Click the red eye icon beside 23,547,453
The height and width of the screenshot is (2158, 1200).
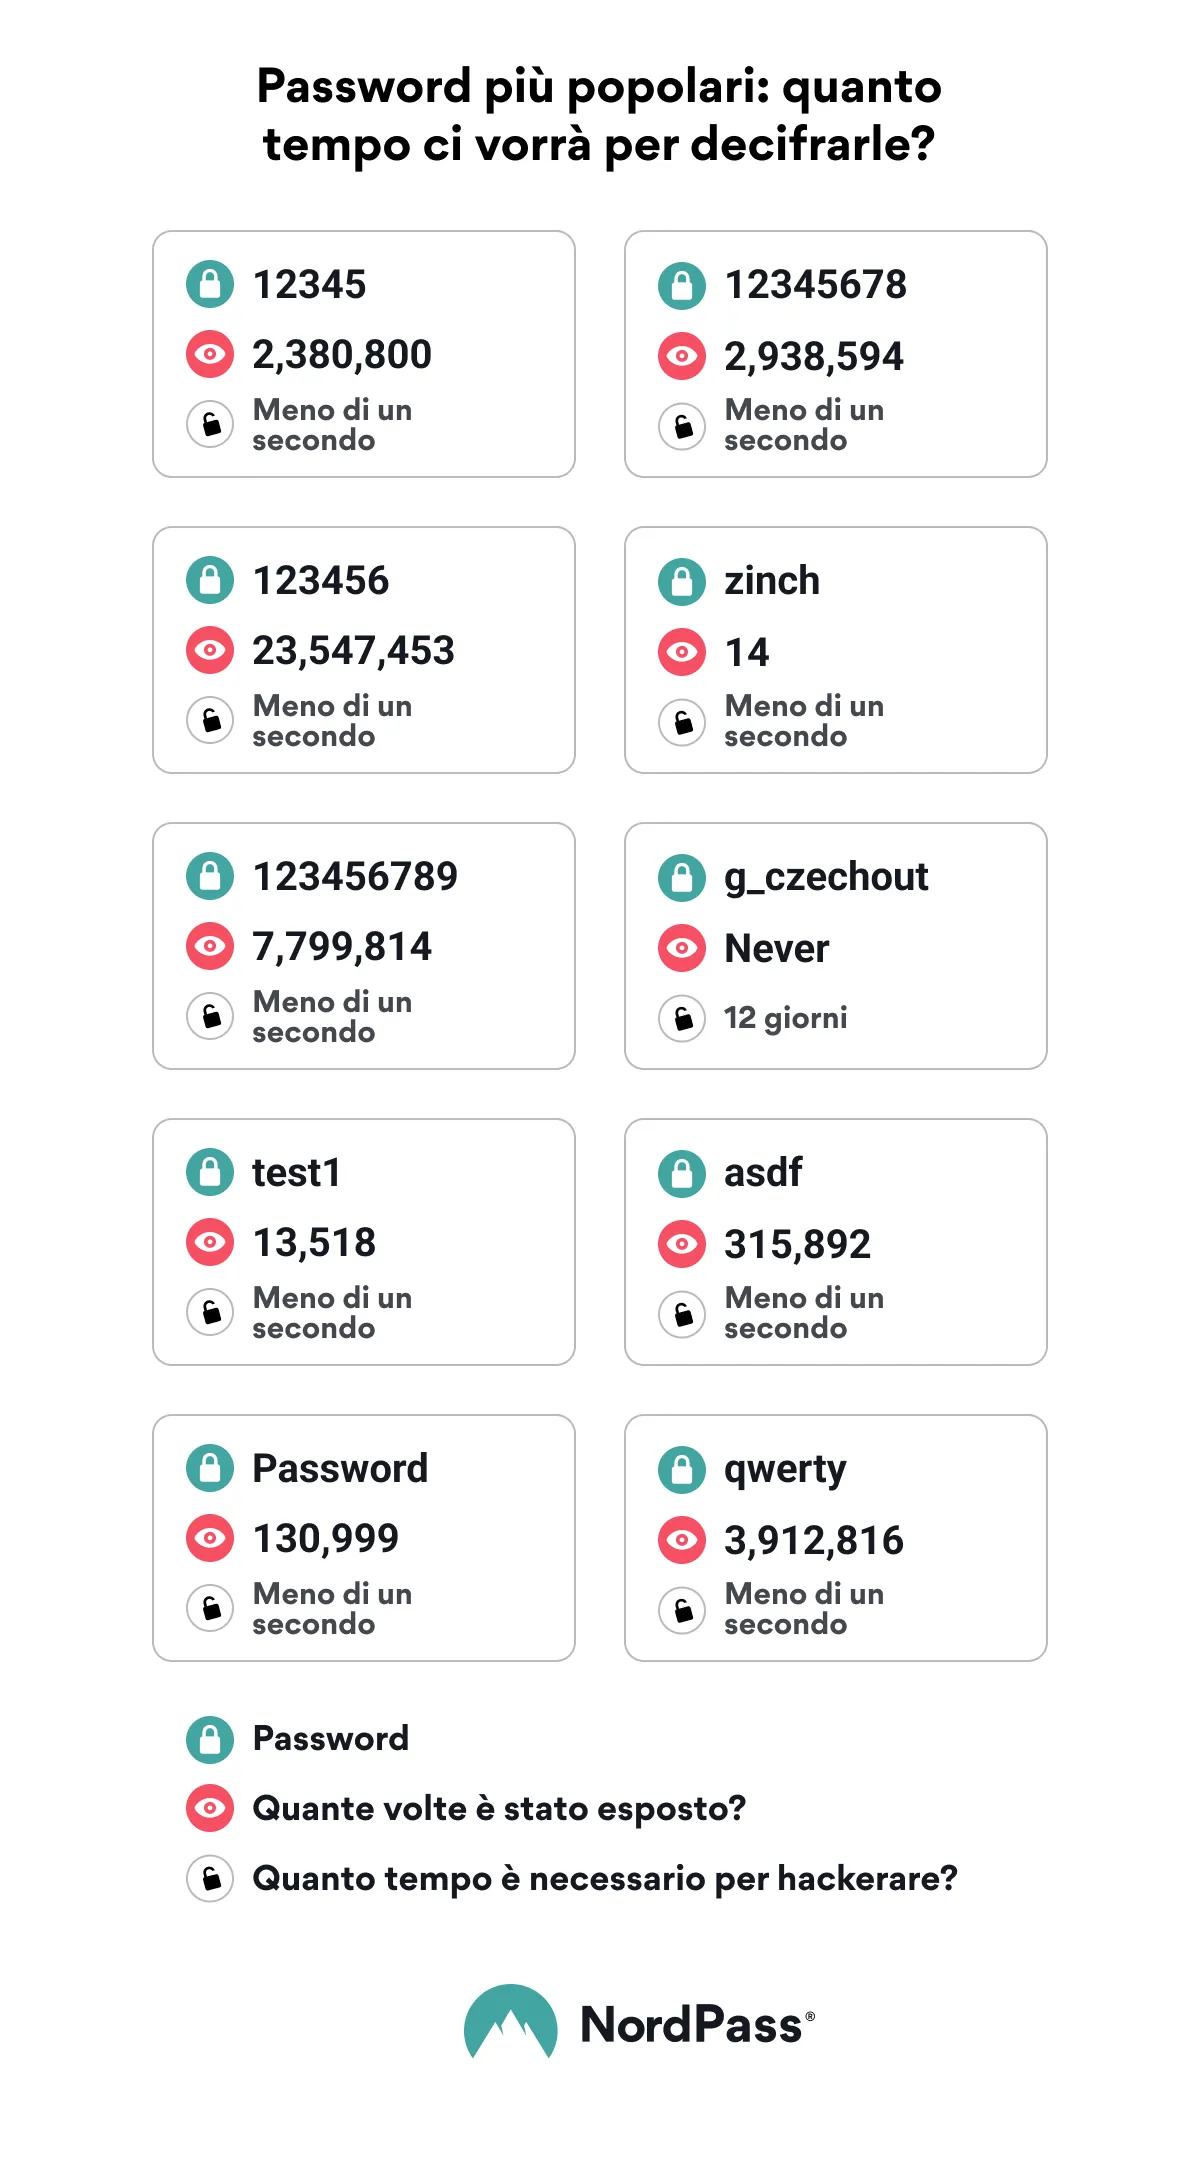[x=210, y=650]
